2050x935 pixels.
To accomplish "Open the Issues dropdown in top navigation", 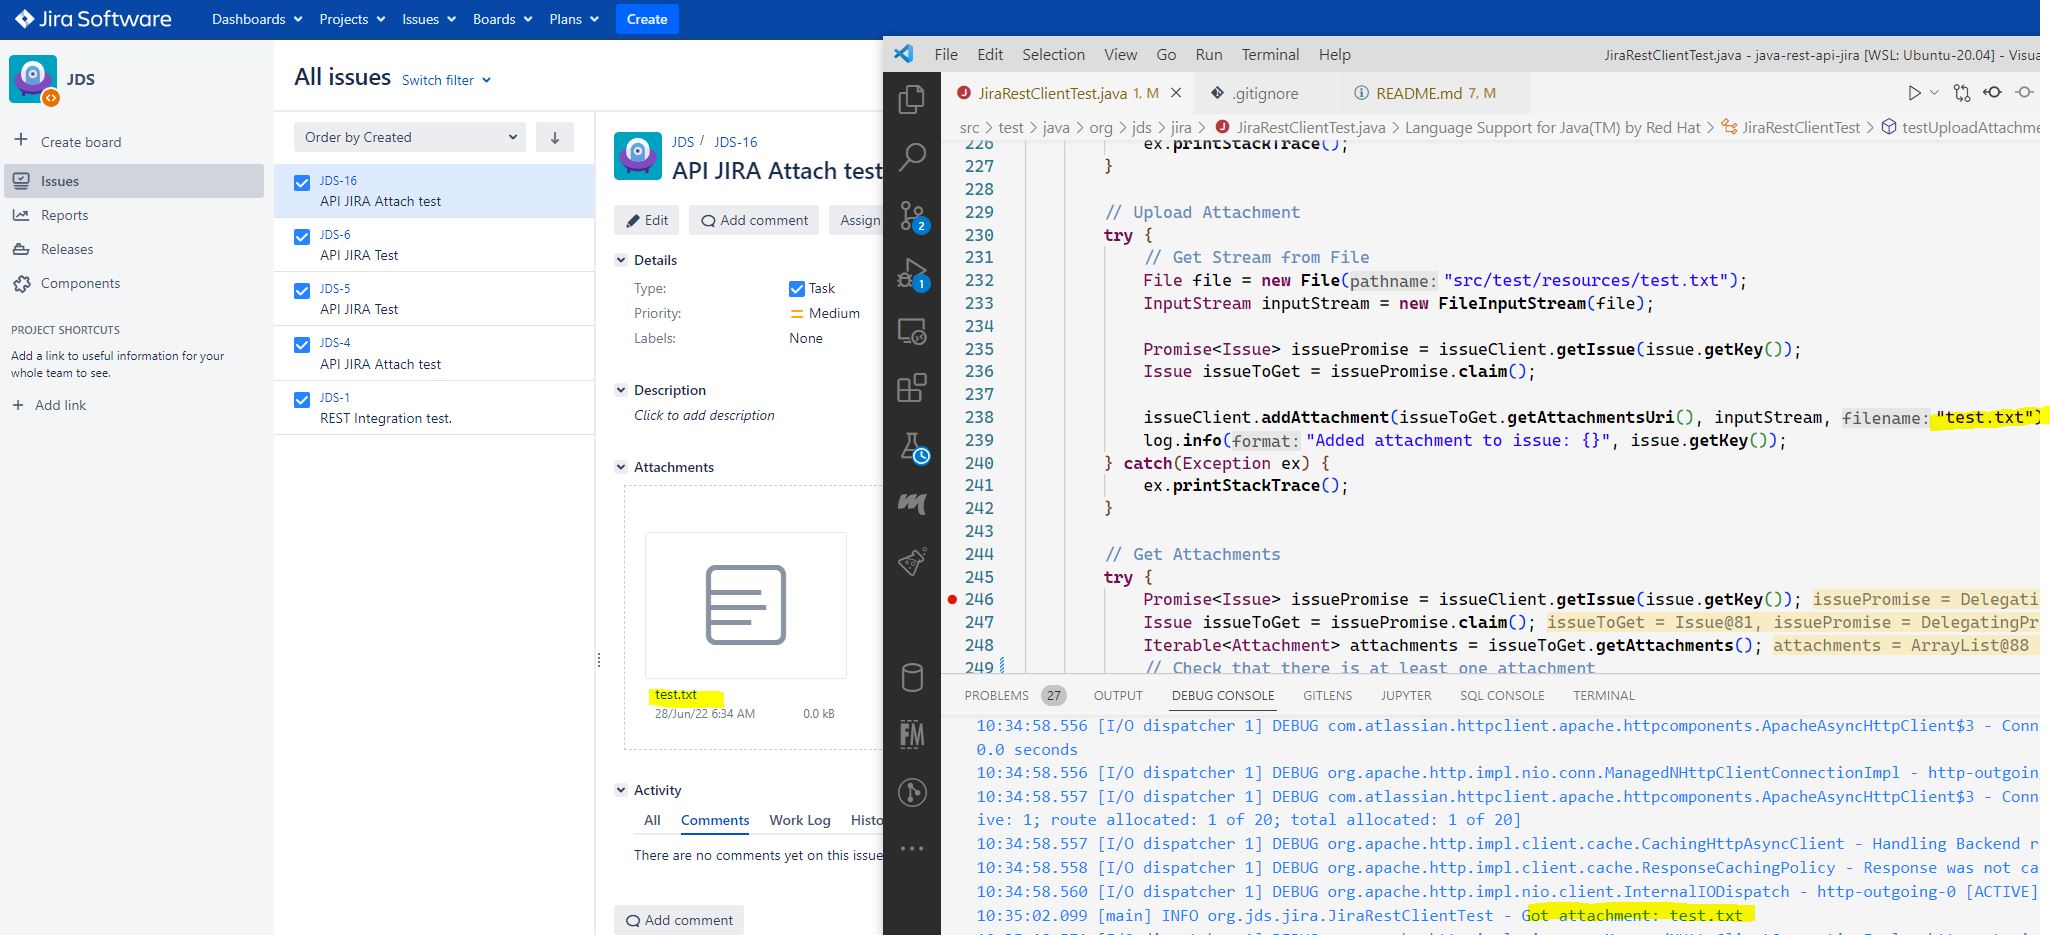I will point(429,19).
